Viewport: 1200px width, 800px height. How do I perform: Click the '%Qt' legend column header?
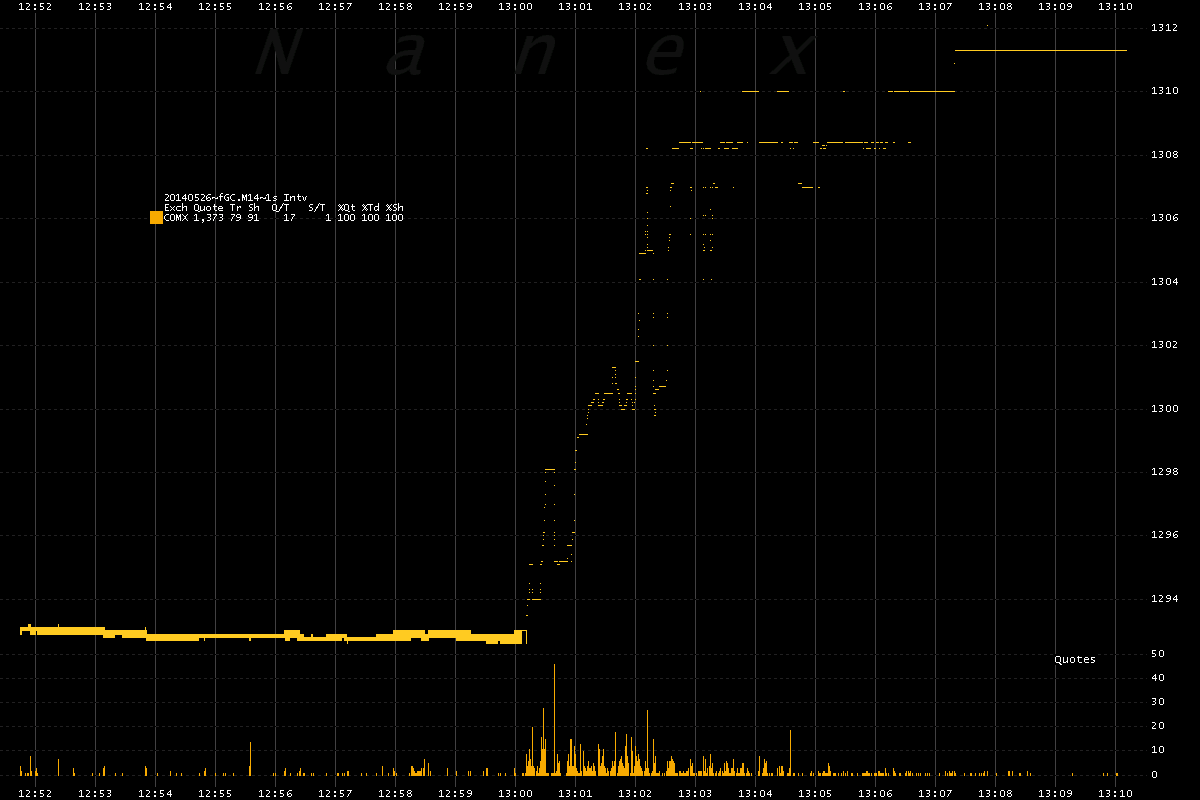click(347, 207)
